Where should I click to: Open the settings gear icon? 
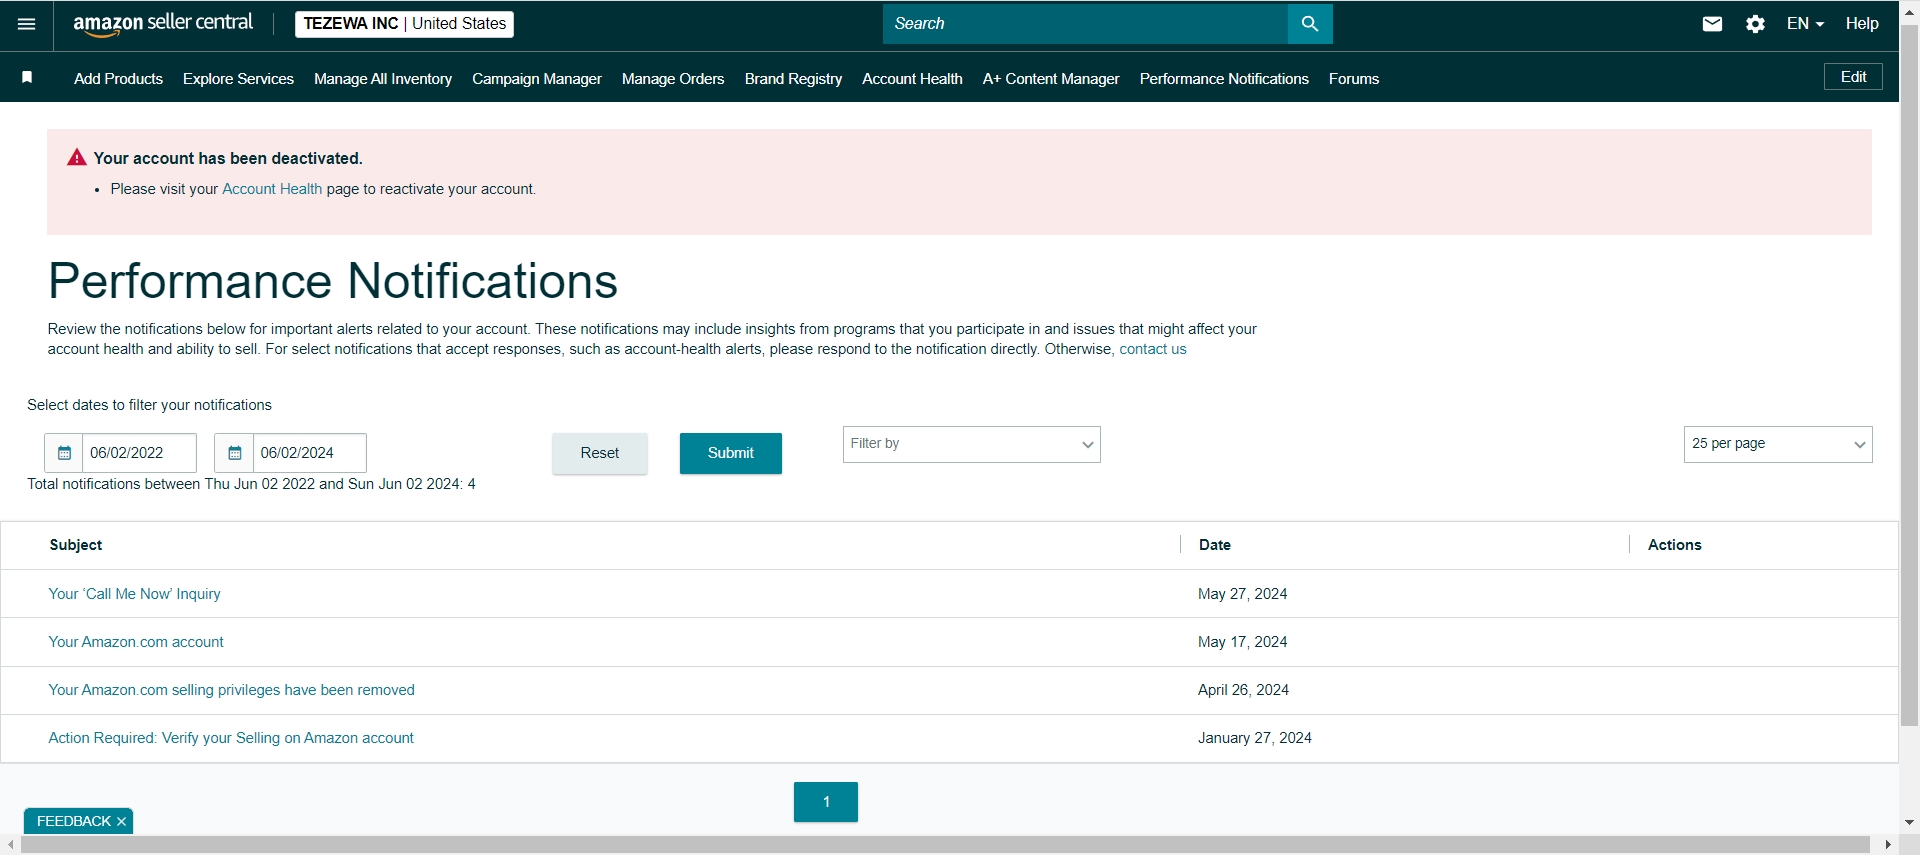[x=1755, y=24]
